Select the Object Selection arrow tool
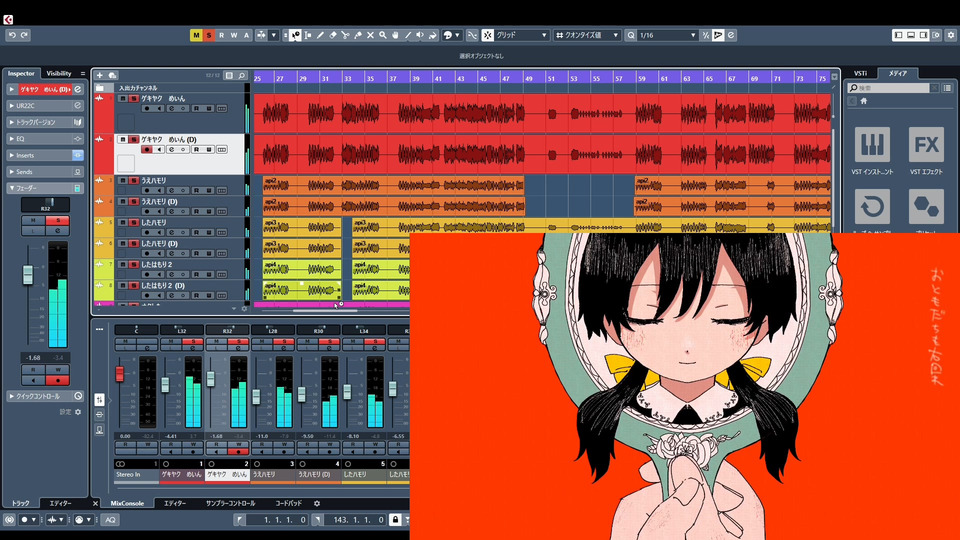The image size is (960, 540). [x=296, y=36]
